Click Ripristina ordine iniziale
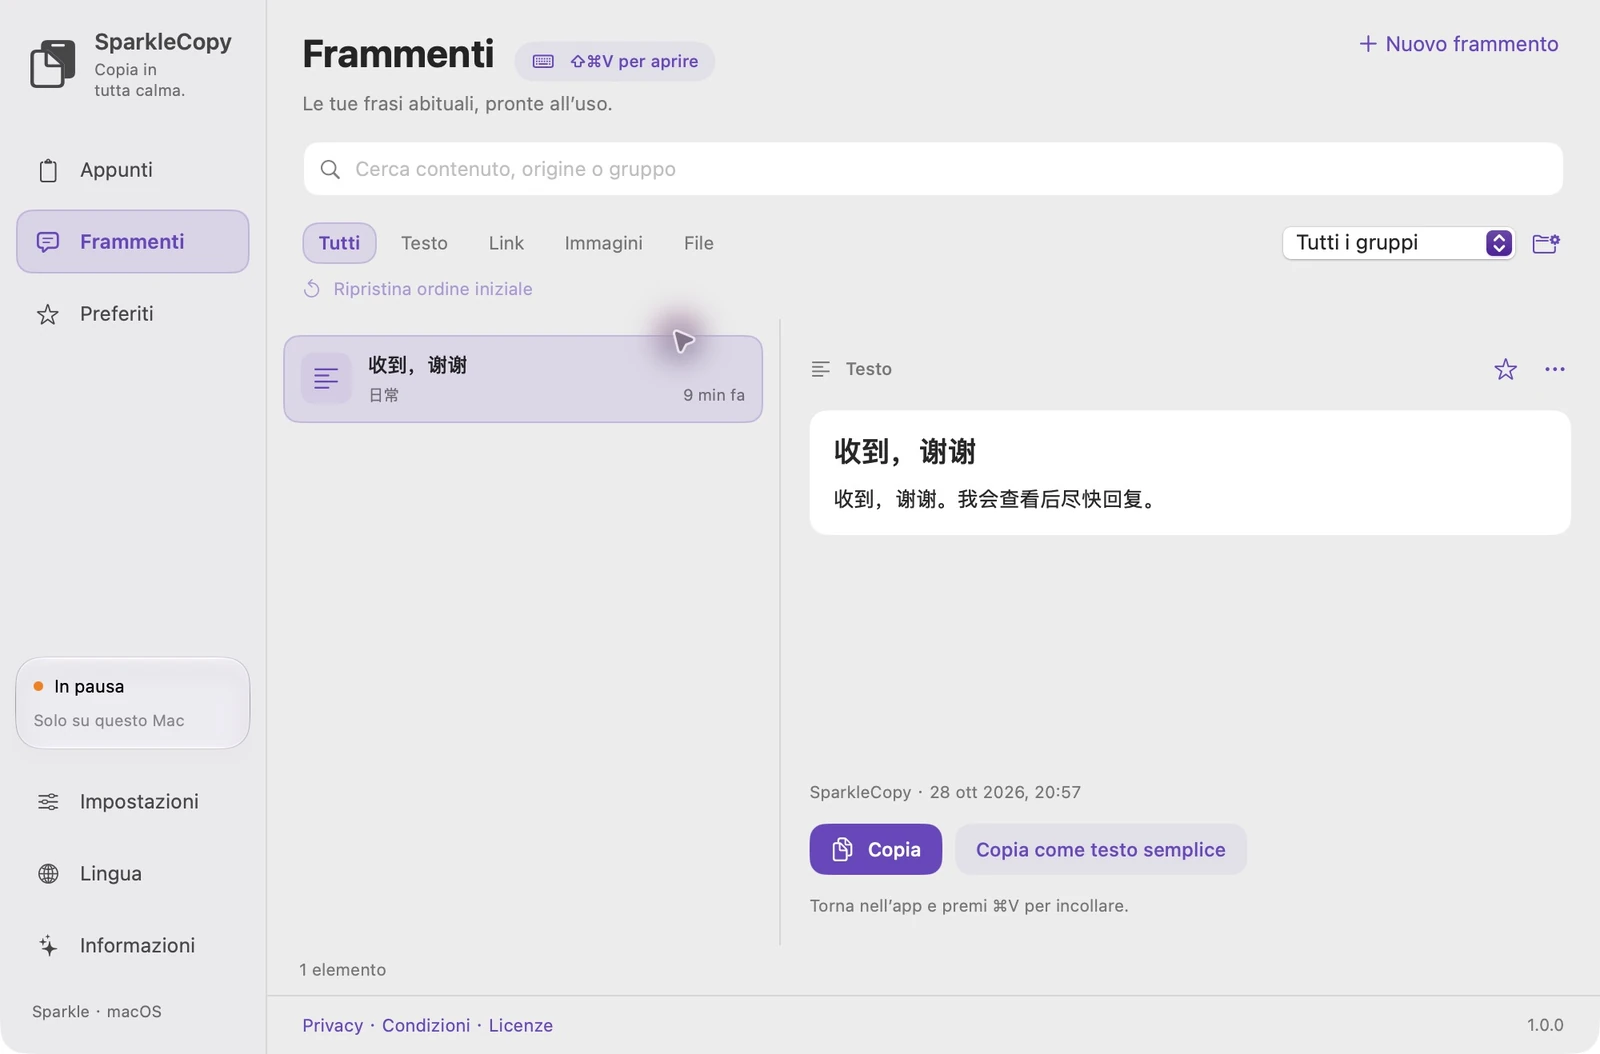This screenshot has height=1054, width=1600. click(x=418, y=289)
